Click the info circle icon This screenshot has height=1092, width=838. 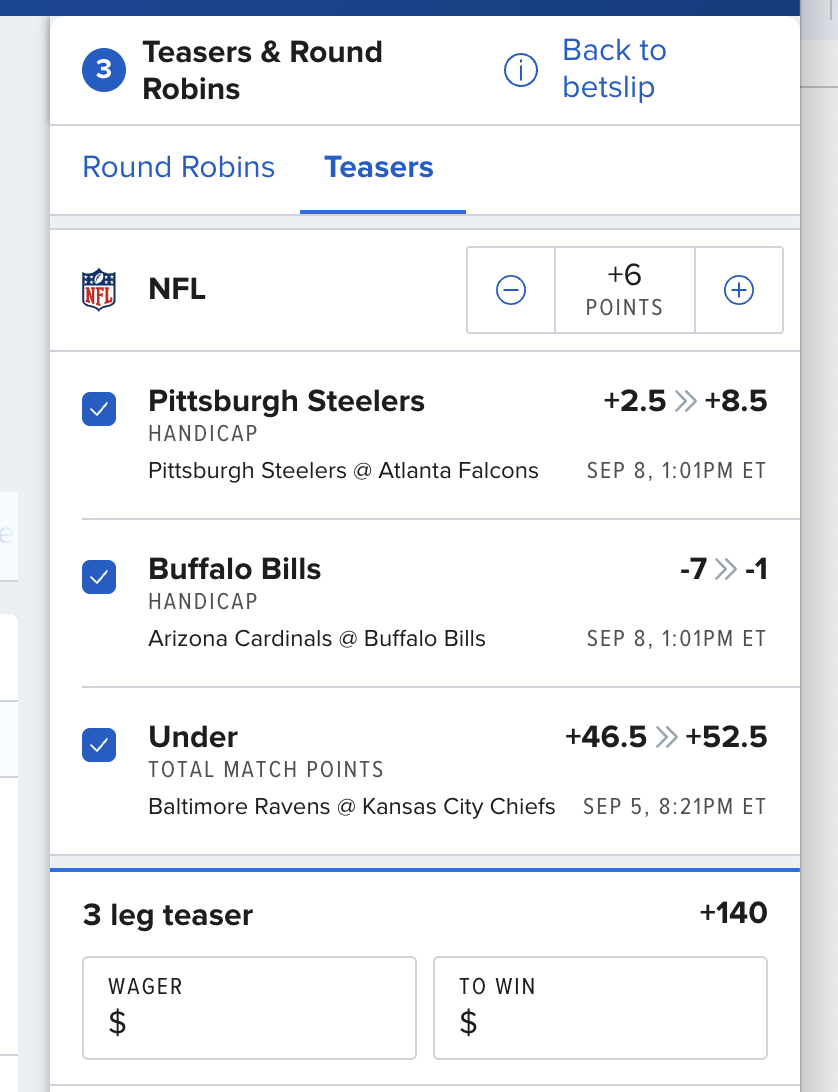point(520,70)
